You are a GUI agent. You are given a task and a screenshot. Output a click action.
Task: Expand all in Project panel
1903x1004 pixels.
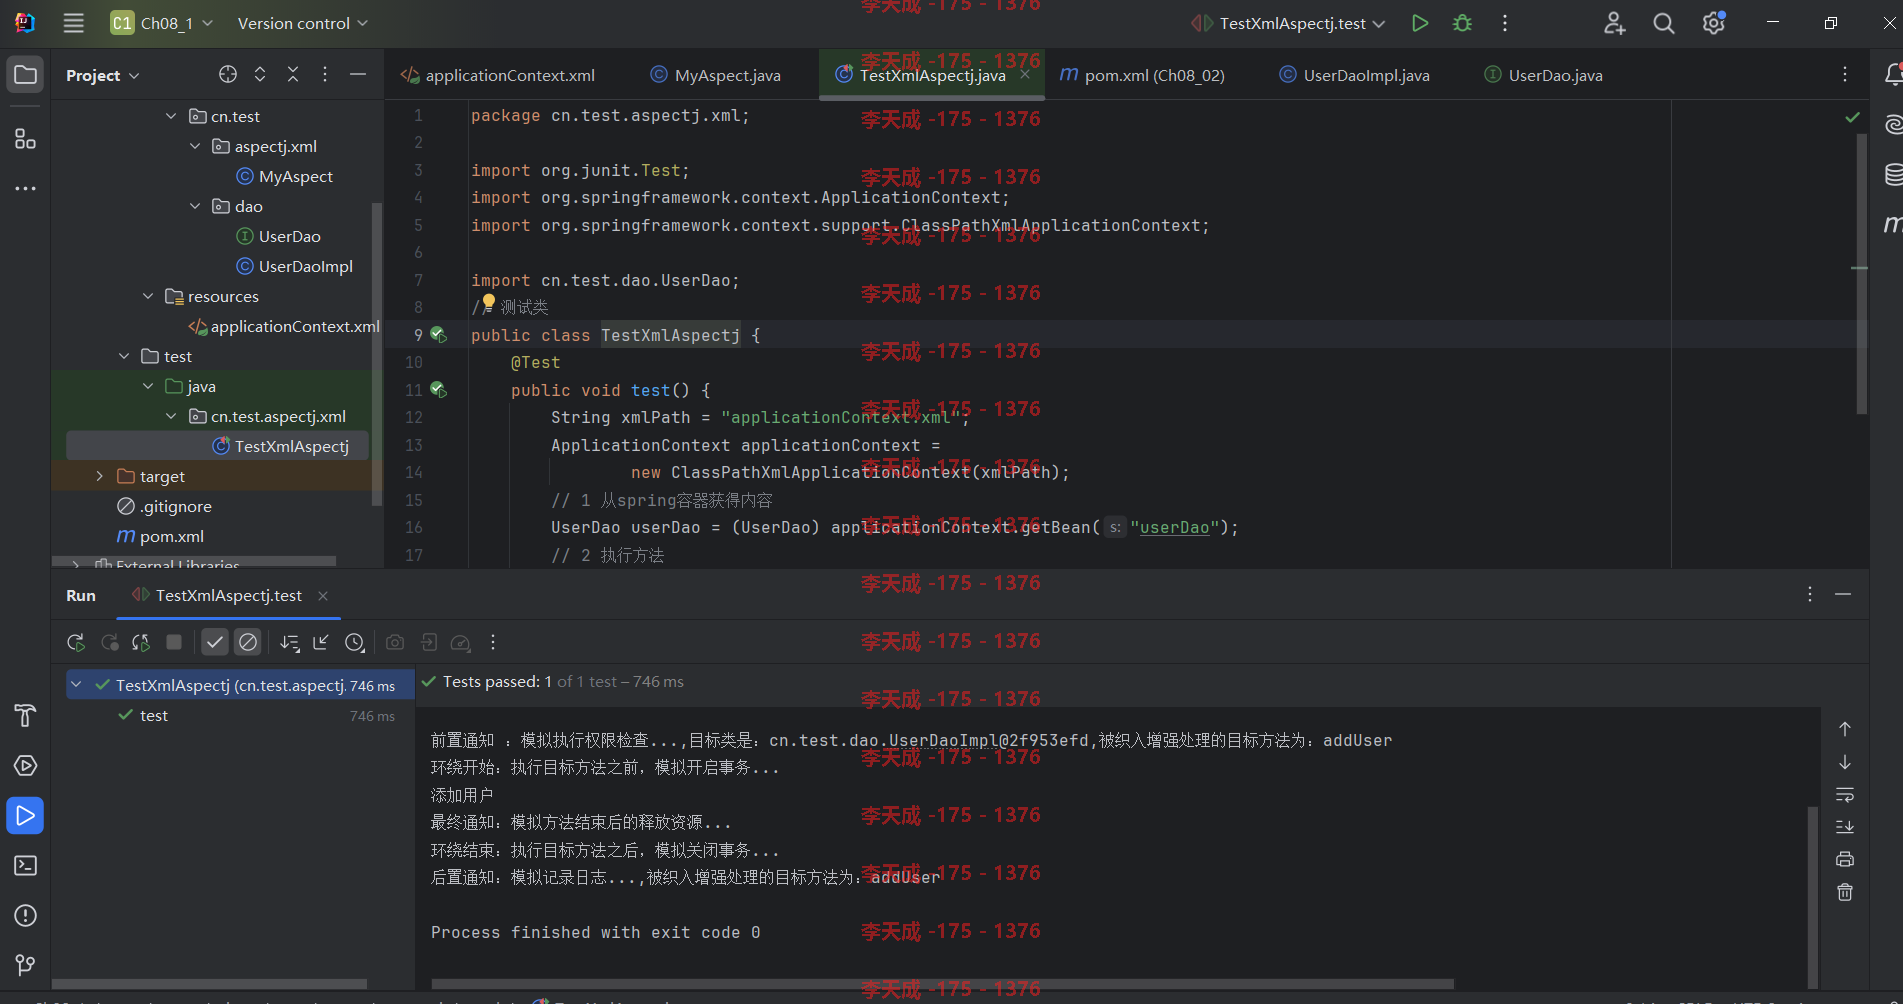(260, 74)
